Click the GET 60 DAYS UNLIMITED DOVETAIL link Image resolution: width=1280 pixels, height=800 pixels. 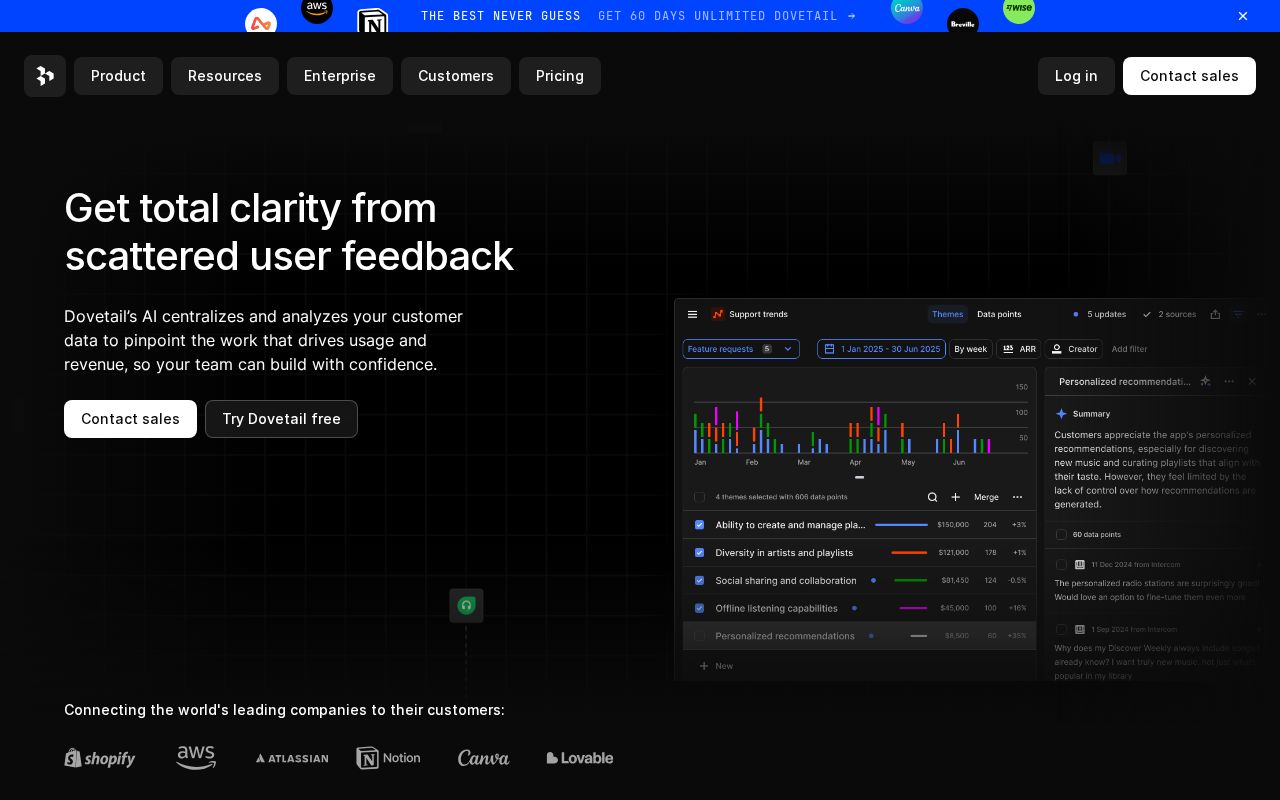pos(727,16)
